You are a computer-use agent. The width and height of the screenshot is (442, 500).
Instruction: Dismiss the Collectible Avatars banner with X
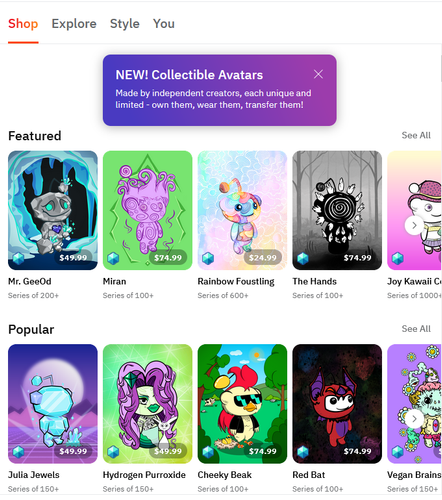pos(318,74)
